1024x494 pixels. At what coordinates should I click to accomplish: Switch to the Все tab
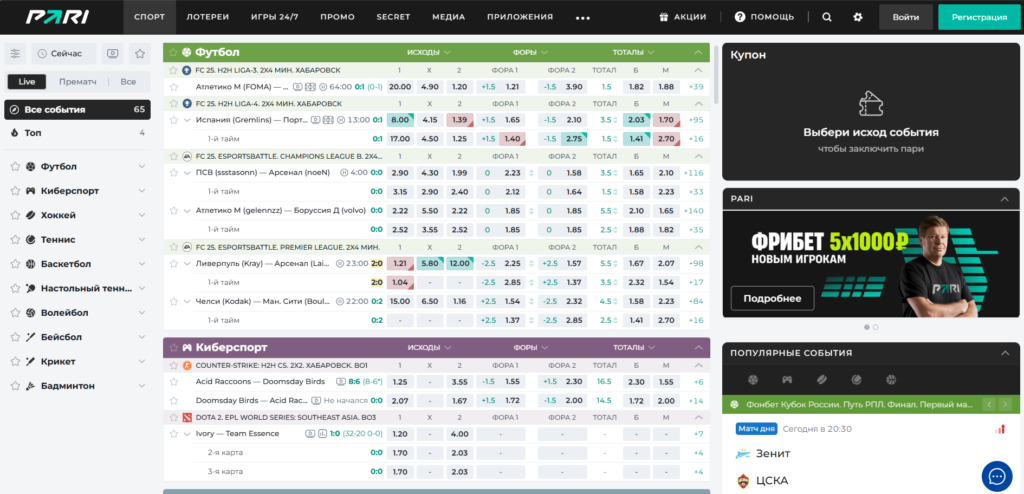129,82
